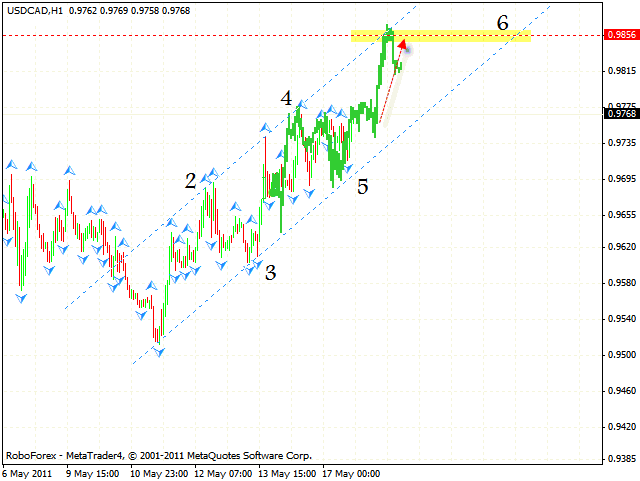This screenshot has height=481, width=640.
Task: Select the wave label 3
Action: (x=270, y=271)
